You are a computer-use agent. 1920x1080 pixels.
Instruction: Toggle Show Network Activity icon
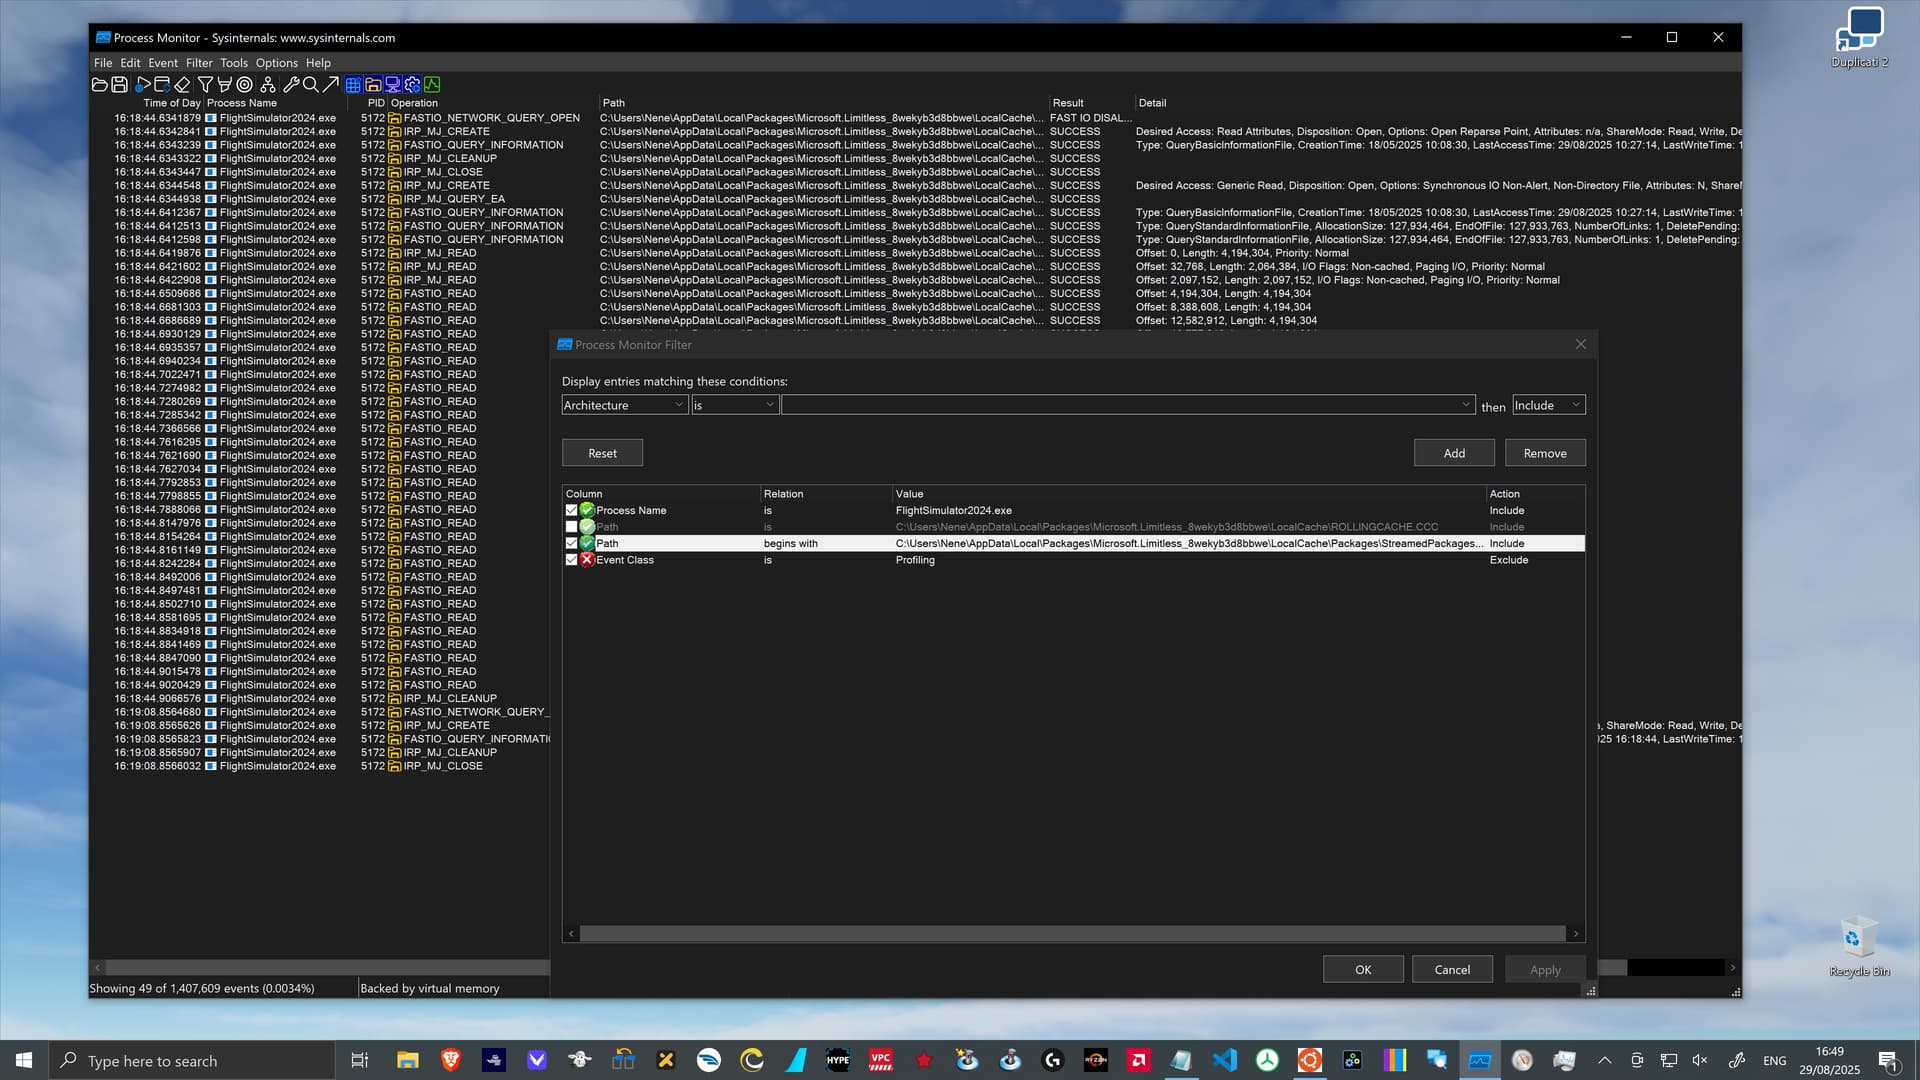pos(393,85)
